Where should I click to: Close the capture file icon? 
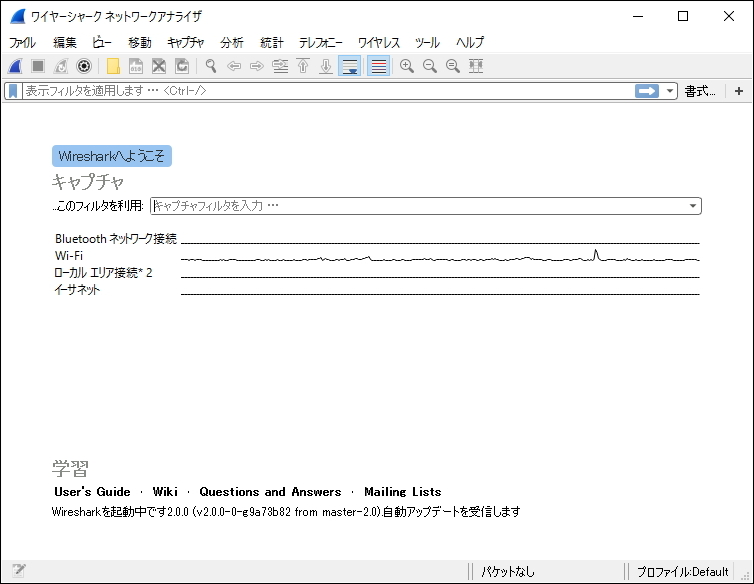(159, 66)
